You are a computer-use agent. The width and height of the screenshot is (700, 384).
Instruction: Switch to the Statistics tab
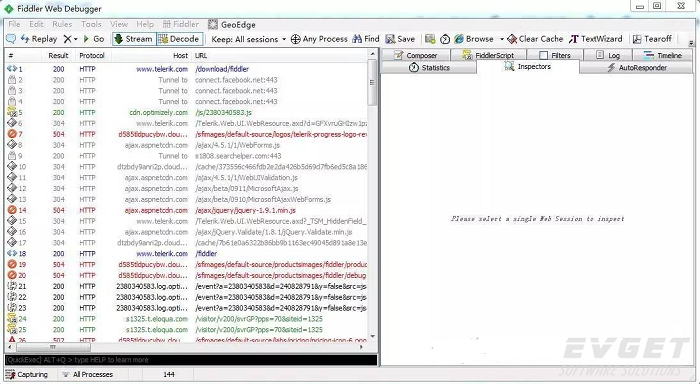point(429,67)
